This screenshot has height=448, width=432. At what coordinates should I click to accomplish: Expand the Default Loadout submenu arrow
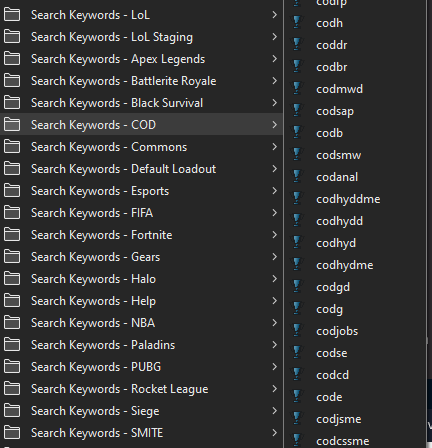pyautogui.click(x=274, y=169)
